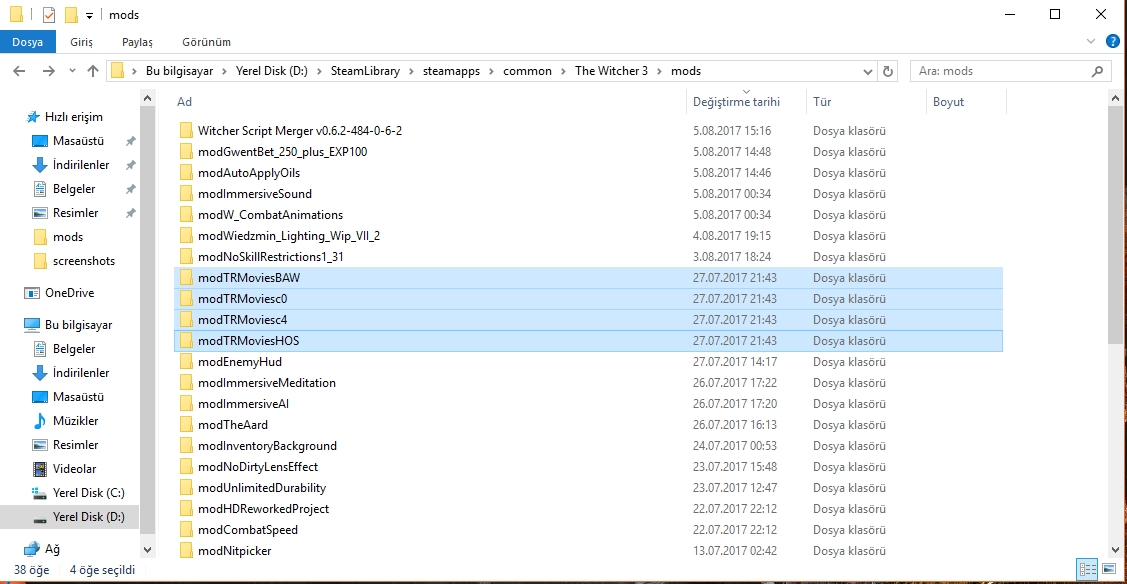Select the modCombatSpeed folder icon
Screen dimensions: 1127x584
(186, 529)
